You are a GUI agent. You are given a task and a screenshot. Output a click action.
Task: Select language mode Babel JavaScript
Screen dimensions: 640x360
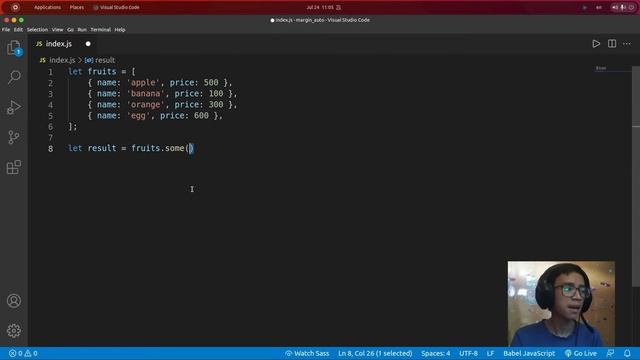pos(529,353)
